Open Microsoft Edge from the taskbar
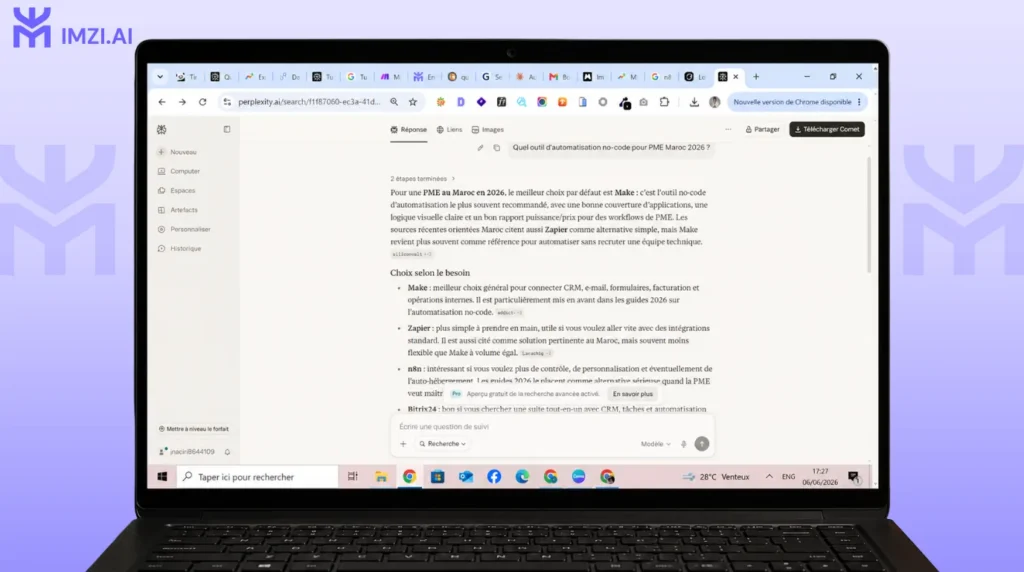This screenshot has width=1024, height=572. (x=522, y=477)
